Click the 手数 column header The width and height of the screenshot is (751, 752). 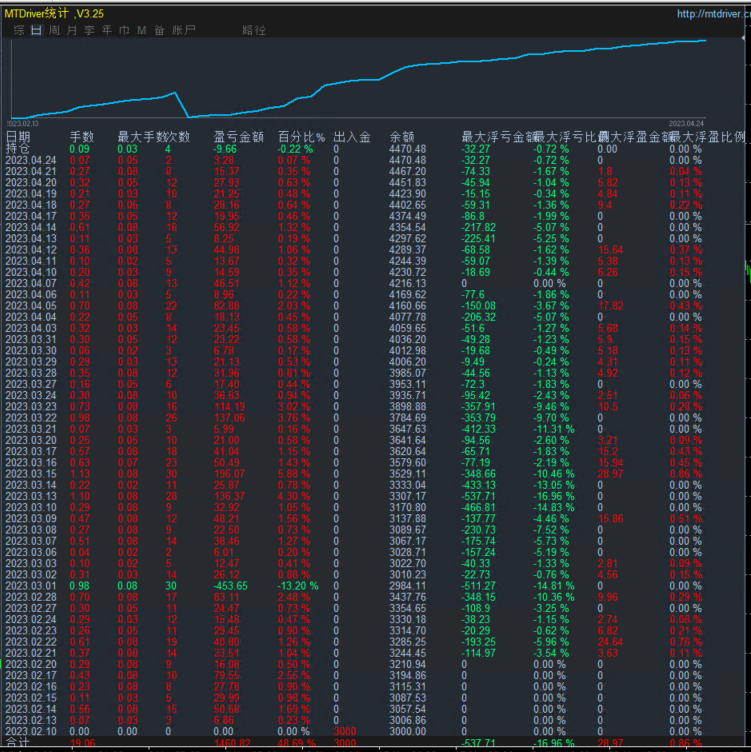(x=82, y=137)
